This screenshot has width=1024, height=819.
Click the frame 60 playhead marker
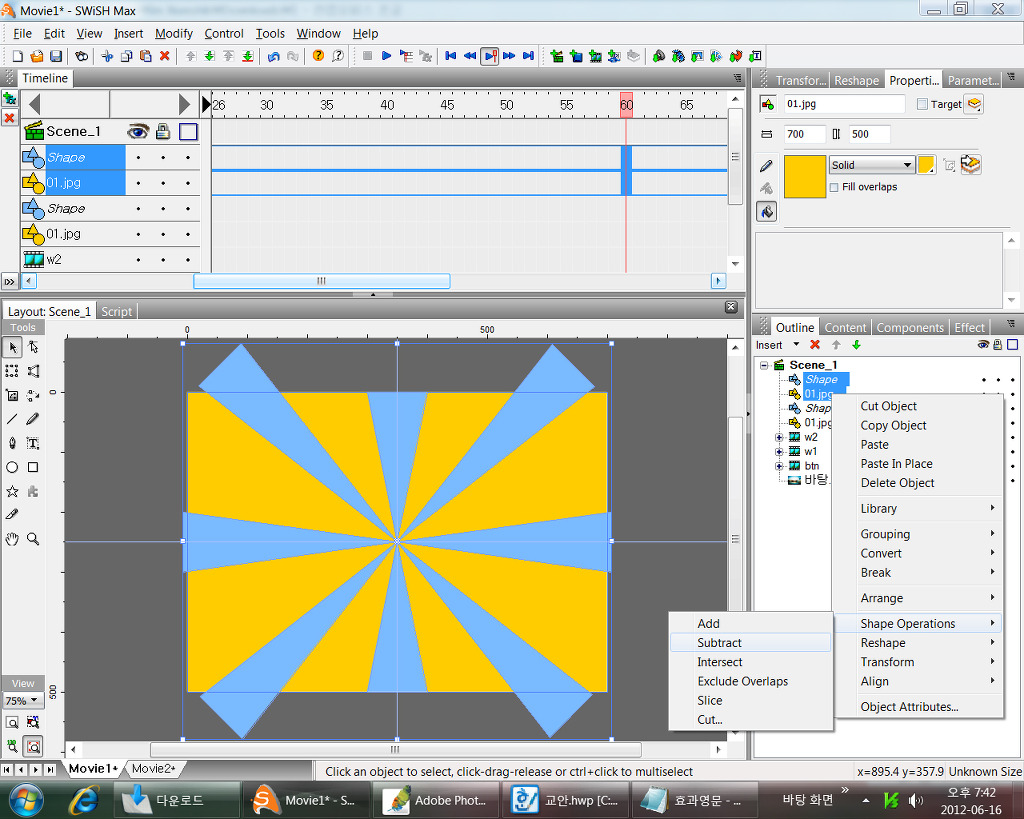click(626, 105)
